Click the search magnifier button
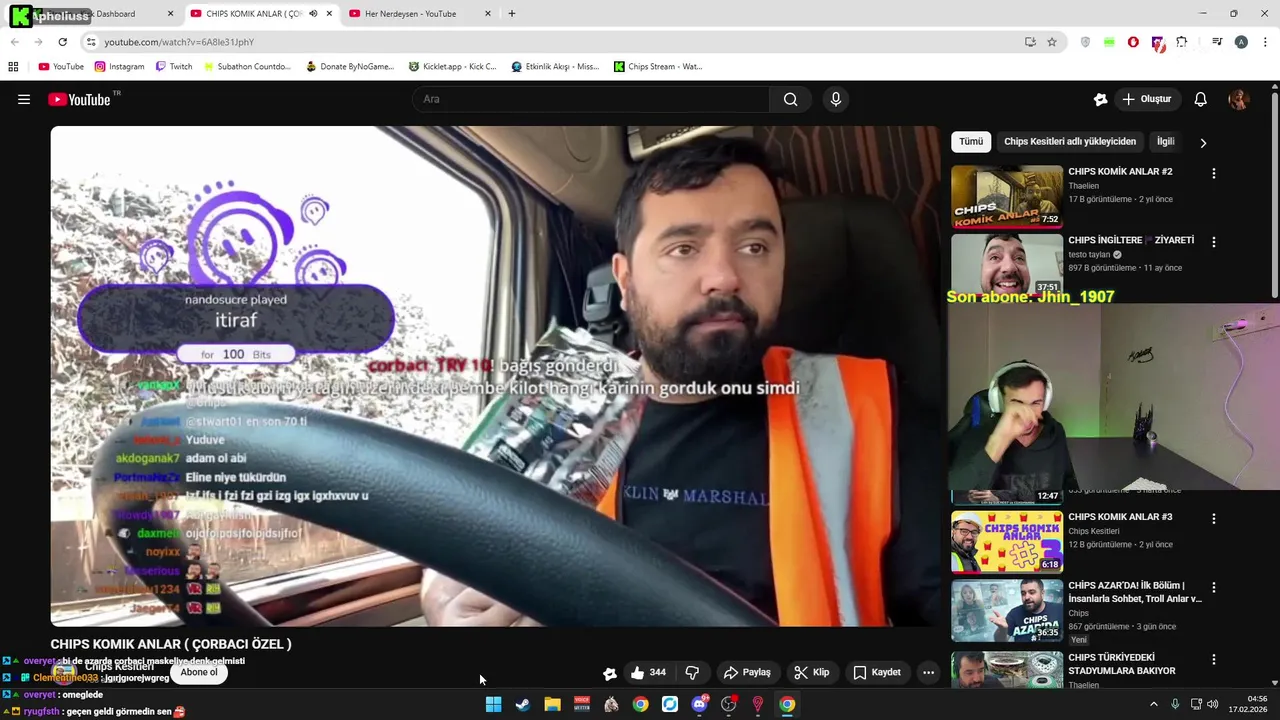The height and width of the screenshot is (720, 1280). point(790,99)
